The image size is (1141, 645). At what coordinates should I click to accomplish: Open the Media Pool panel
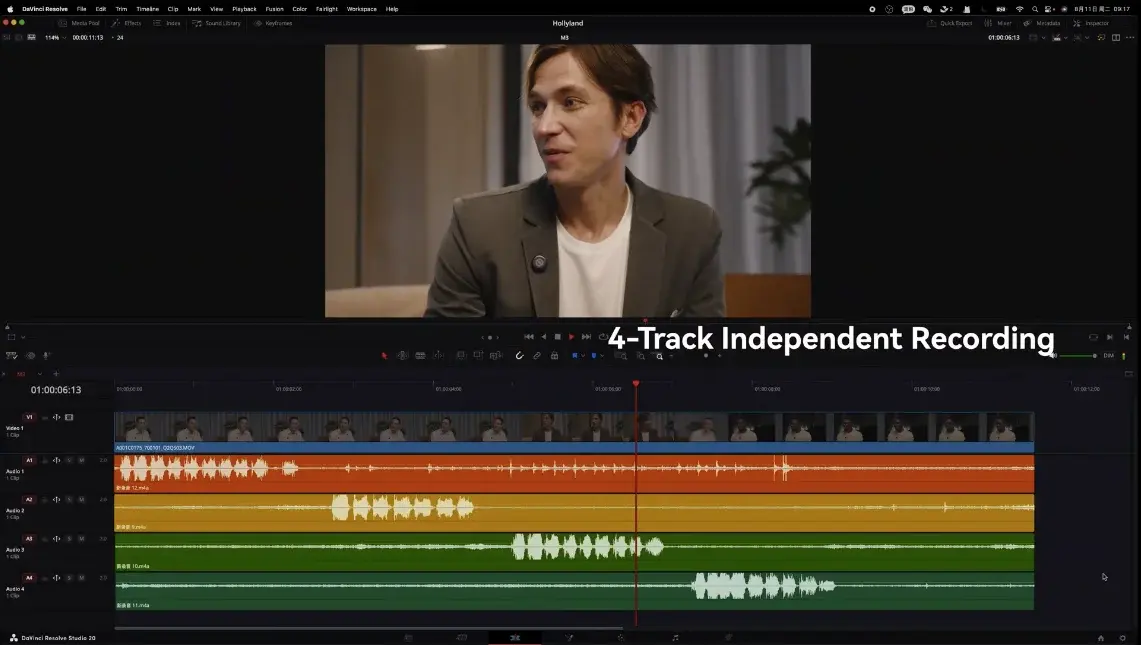coord(79,23)
